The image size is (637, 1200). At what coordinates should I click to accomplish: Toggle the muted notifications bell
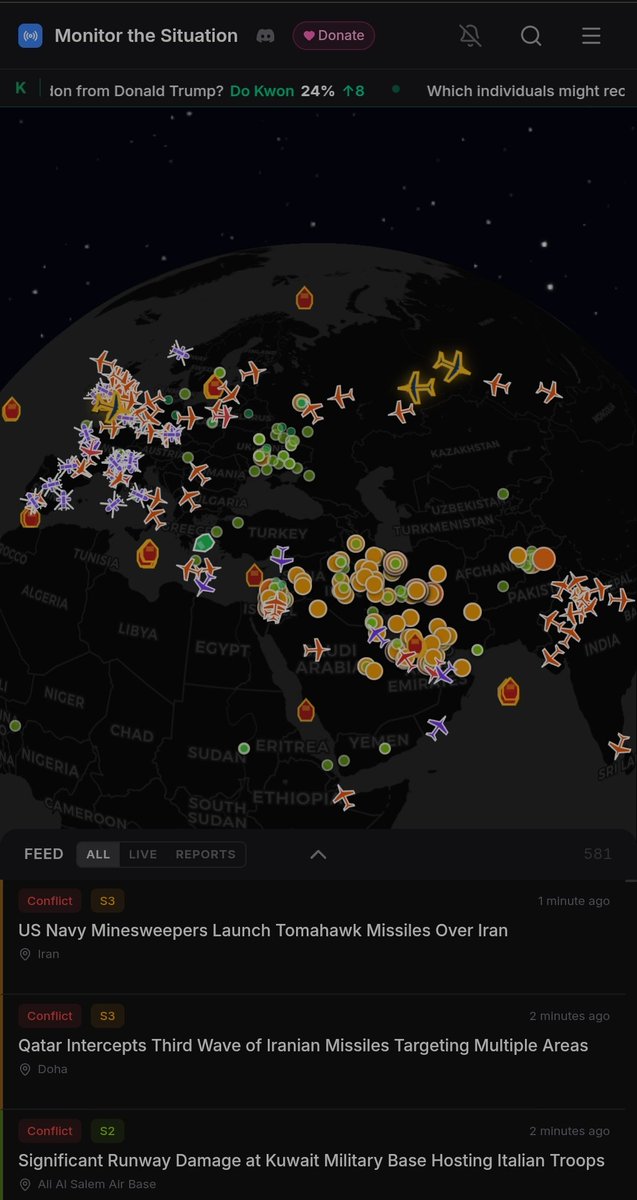click(x=470, y=36)
